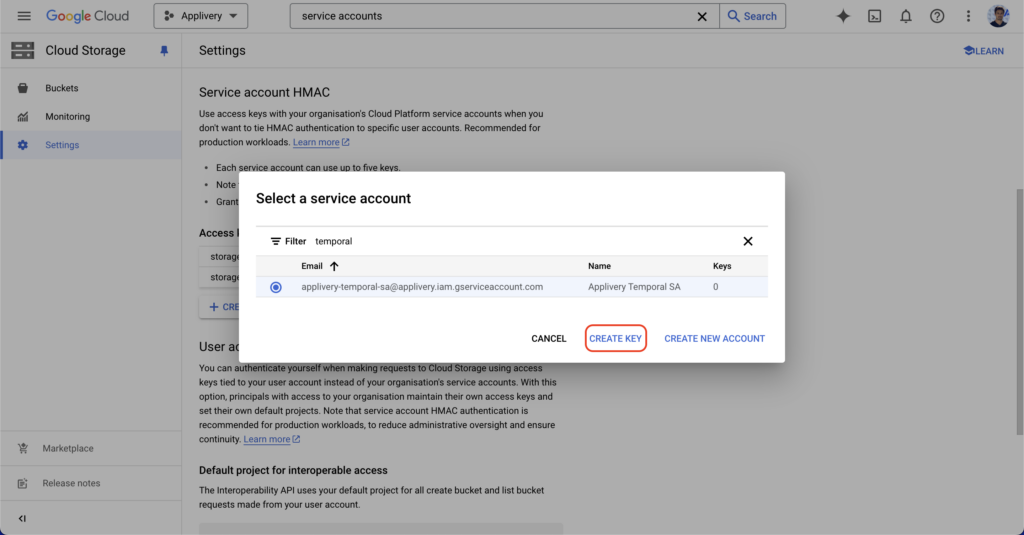This screenshot has width=1024, height=535.
Task: Click the Email sort ascending arrow
Action: click(x=334, y=266)
